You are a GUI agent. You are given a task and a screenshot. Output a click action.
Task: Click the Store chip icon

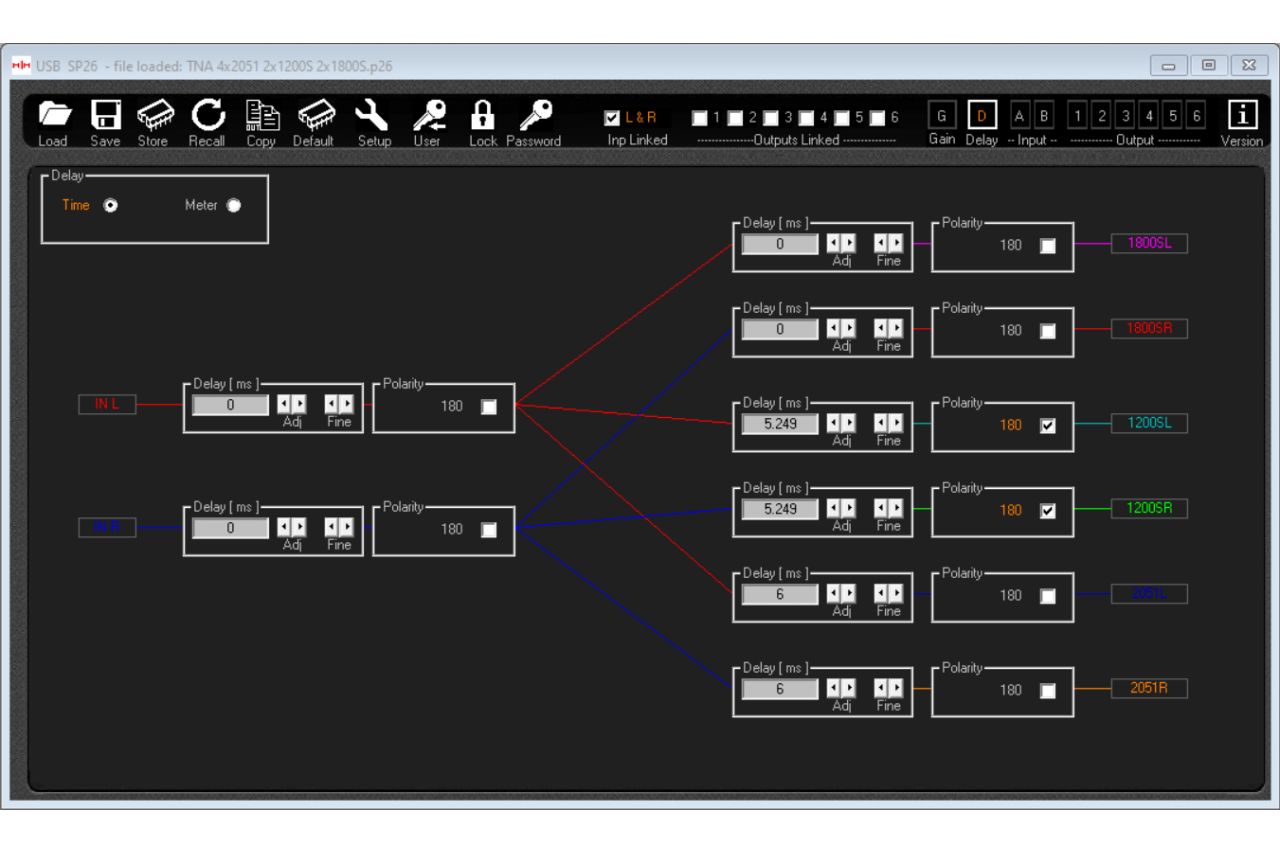(154, 116)
